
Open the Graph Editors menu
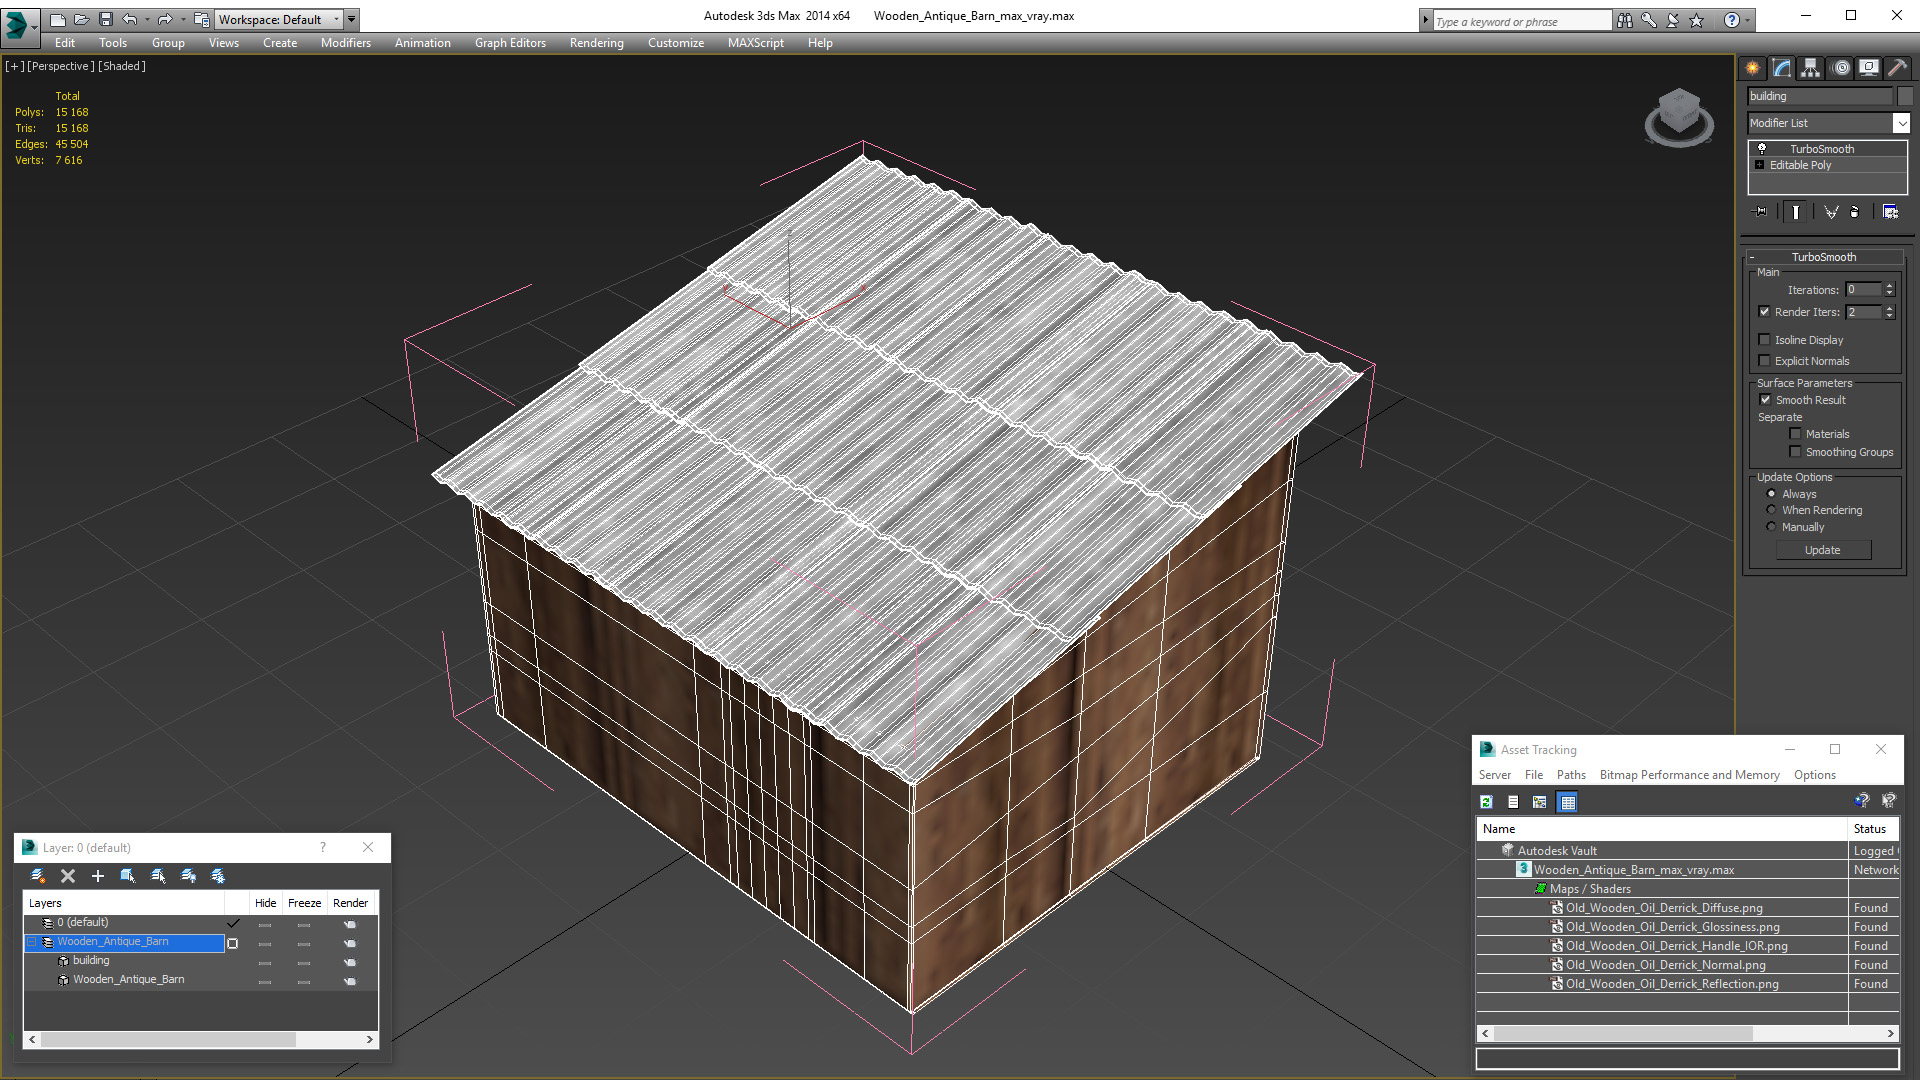click(510, 43)
